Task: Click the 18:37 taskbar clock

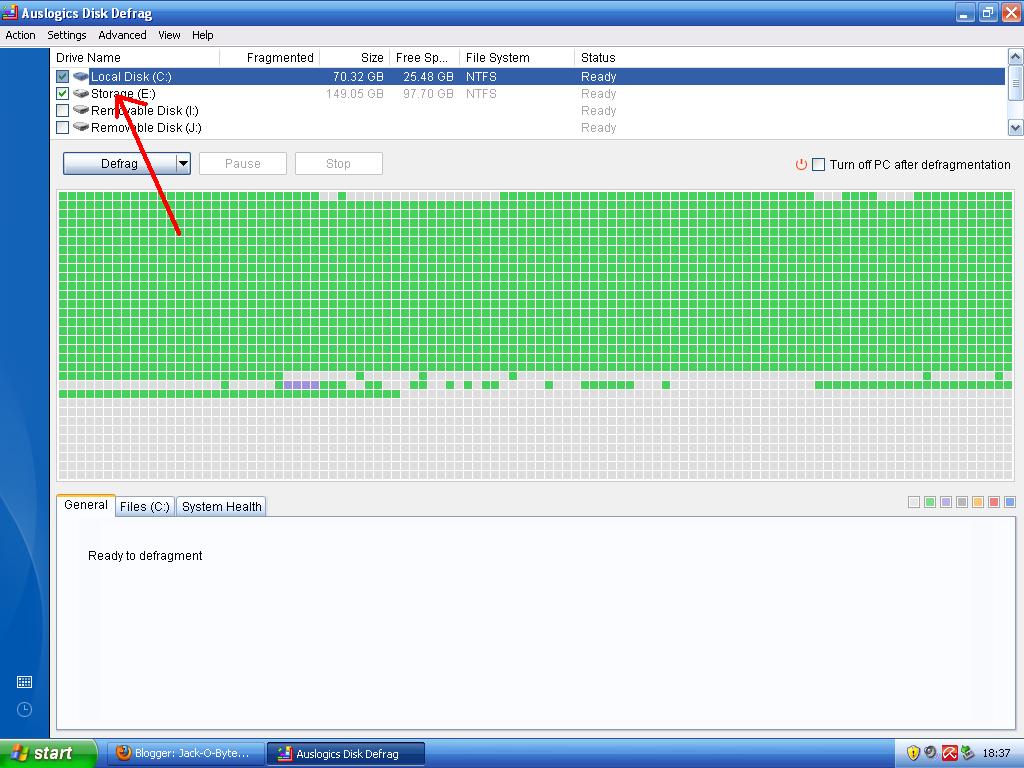Action: [996, 753]
